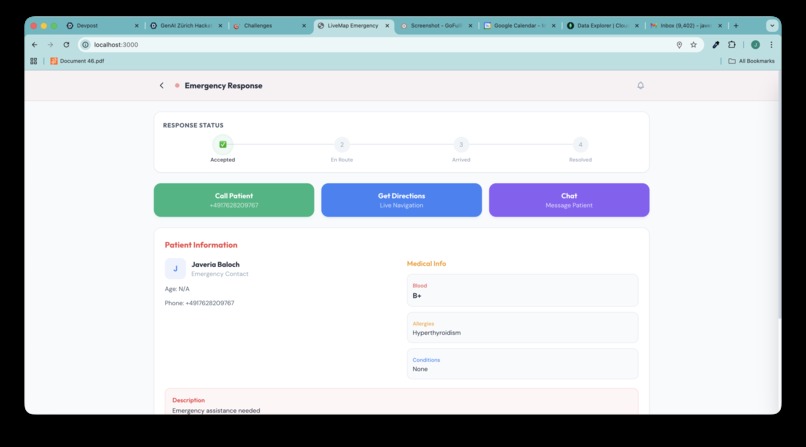Click the Phone +4917628209767 text

[x=199, y=303]
